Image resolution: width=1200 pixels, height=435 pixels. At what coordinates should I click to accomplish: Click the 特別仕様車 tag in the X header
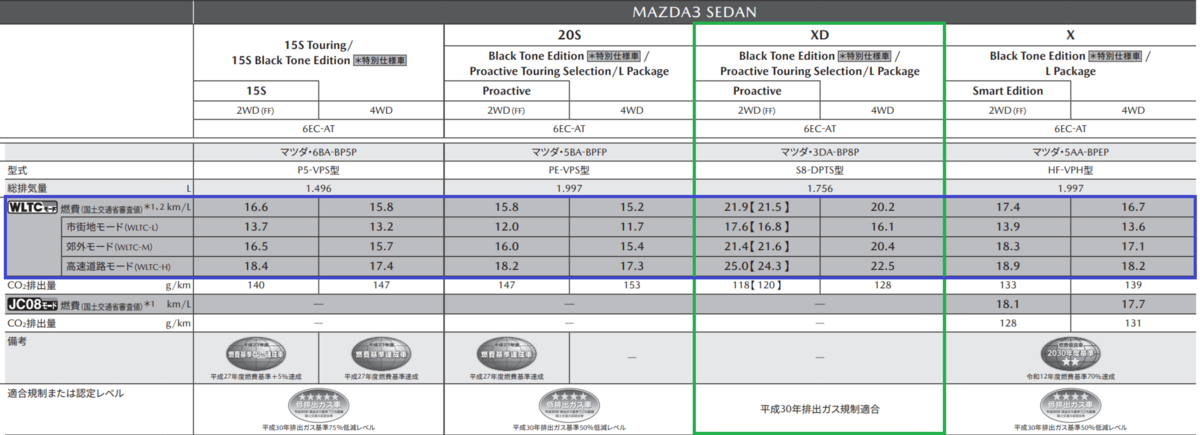tap(1115, 56)
